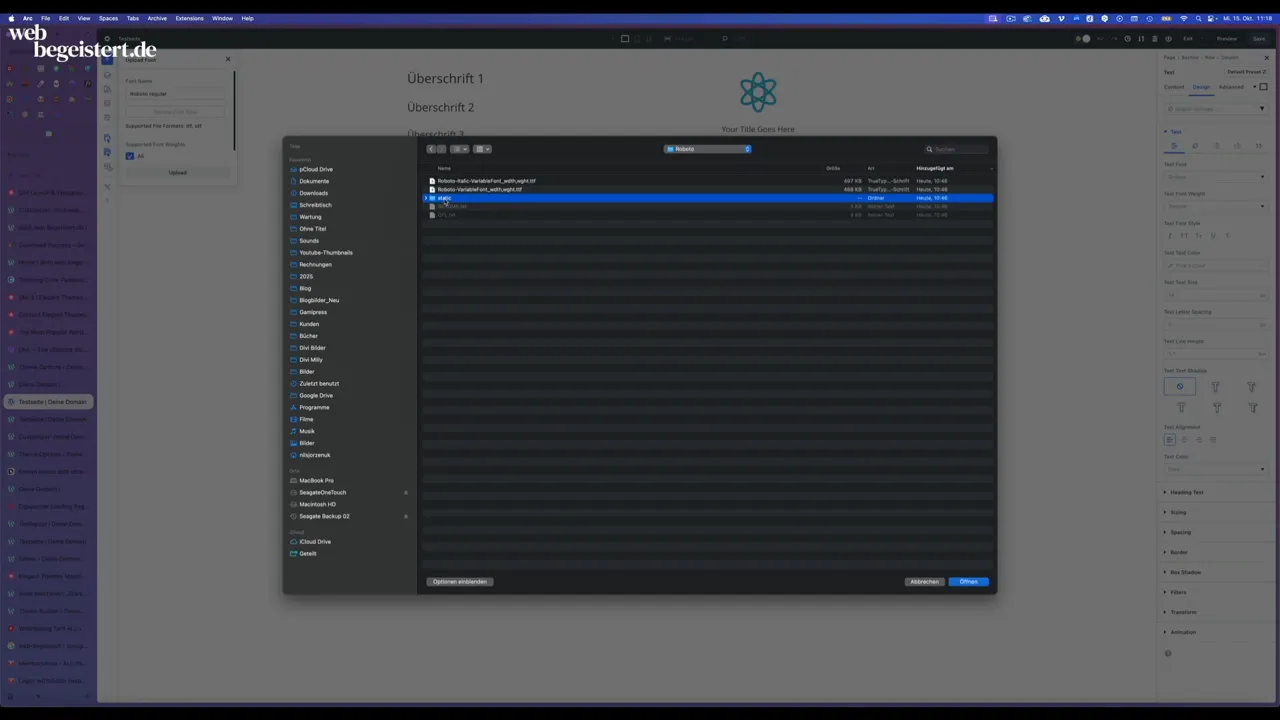Click the Underline text style icon
This screenshot has height=720, width=1280.
click(x=1213, y=236)
